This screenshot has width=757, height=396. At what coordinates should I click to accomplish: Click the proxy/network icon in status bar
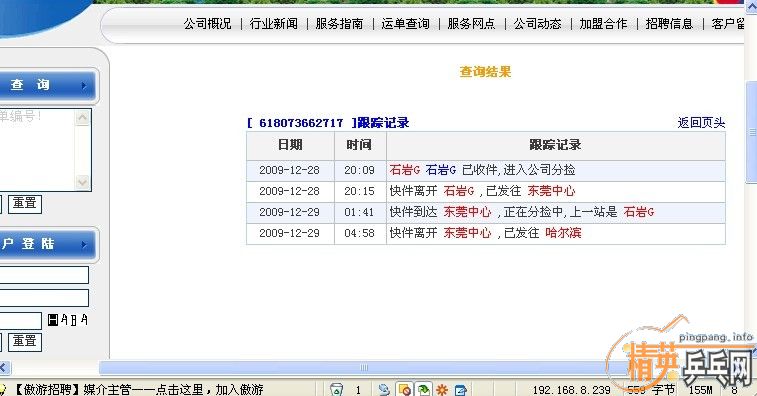click(384, 389)
